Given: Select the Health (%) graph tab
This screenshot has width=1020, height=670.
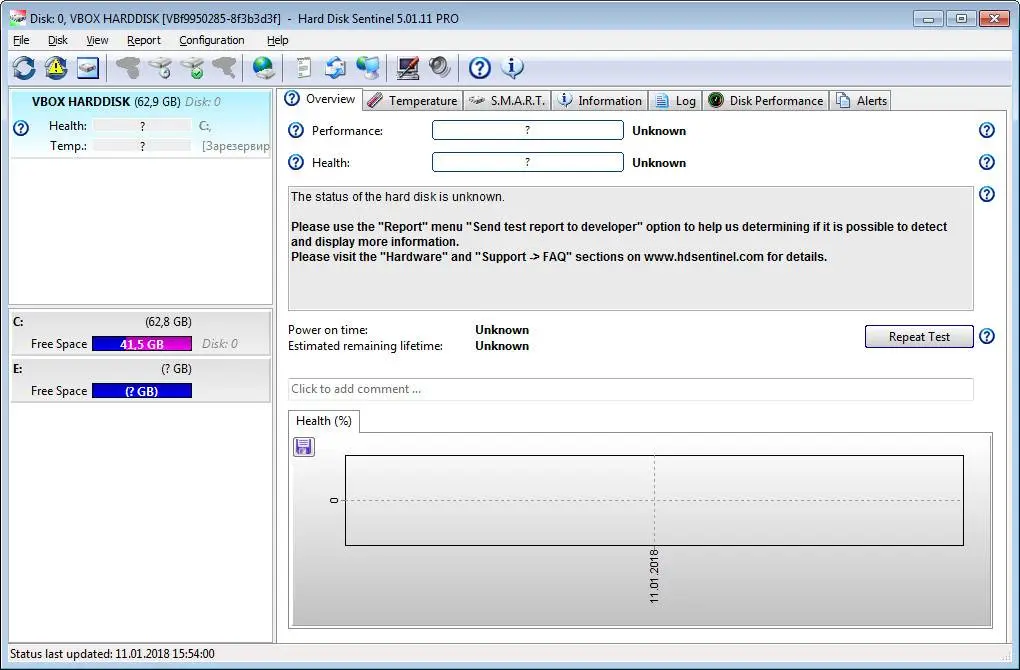Looking at the screenshot, I should [324, 421].
